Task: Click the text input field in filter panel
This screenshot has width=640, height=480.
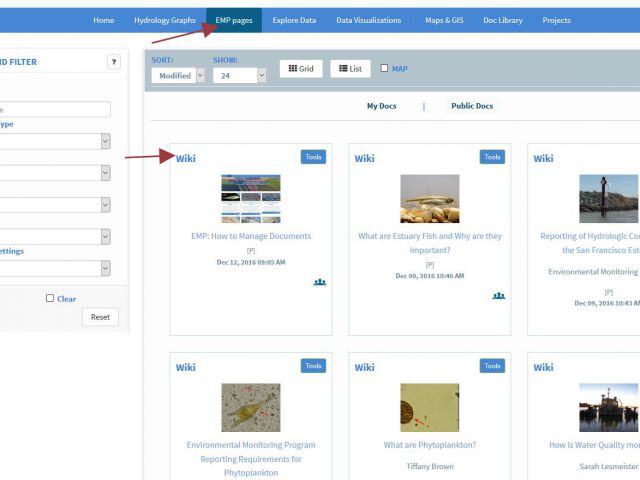Action: tap(53, 109)
